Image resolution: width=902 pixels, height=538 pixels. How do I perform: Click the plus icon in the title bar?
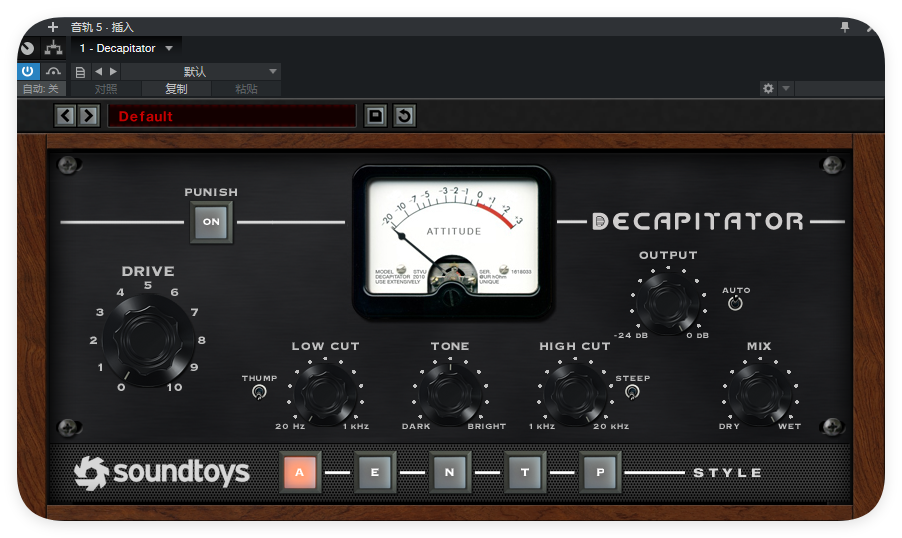pyautogui.click(x=53, y=27)
